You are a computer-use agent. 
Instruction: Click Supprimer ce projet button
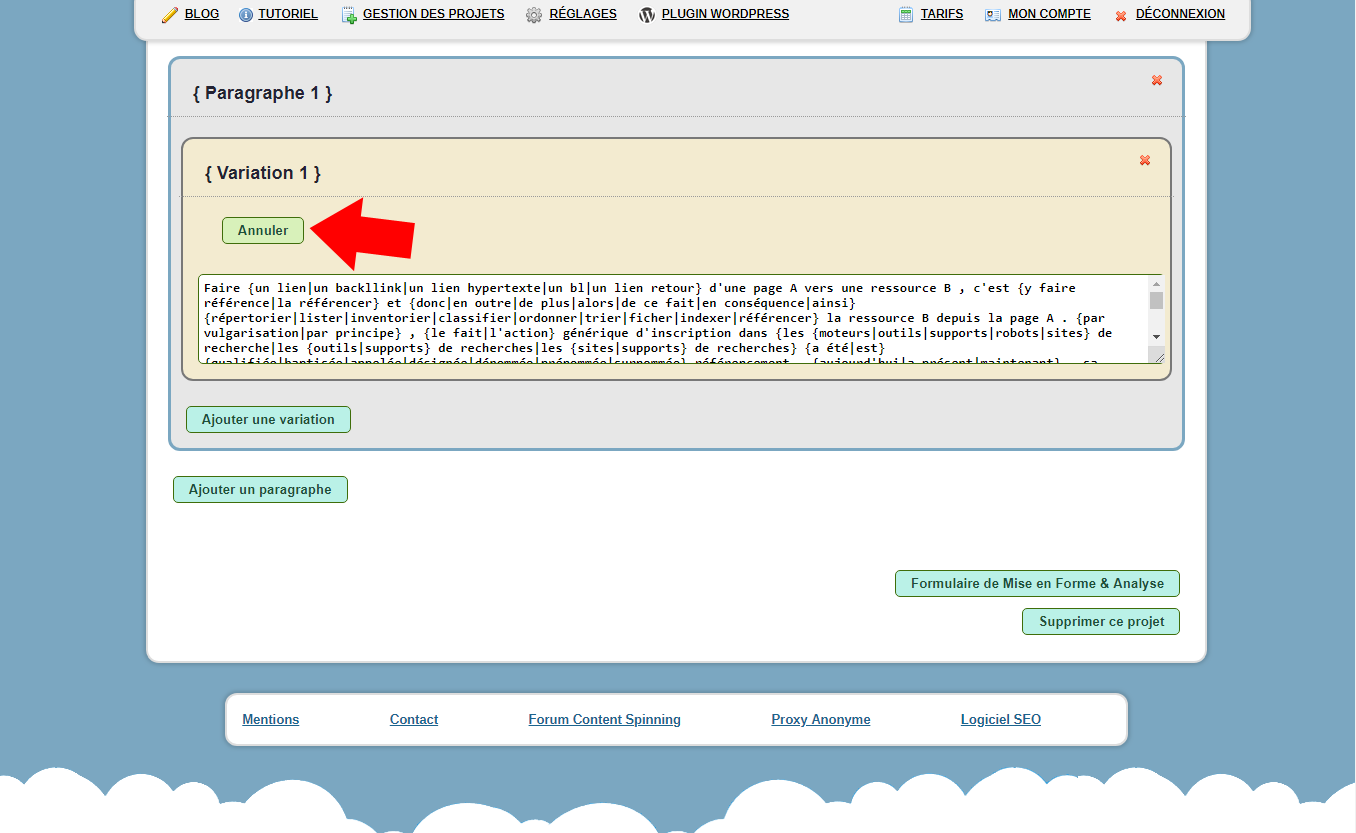(1101, 621)
